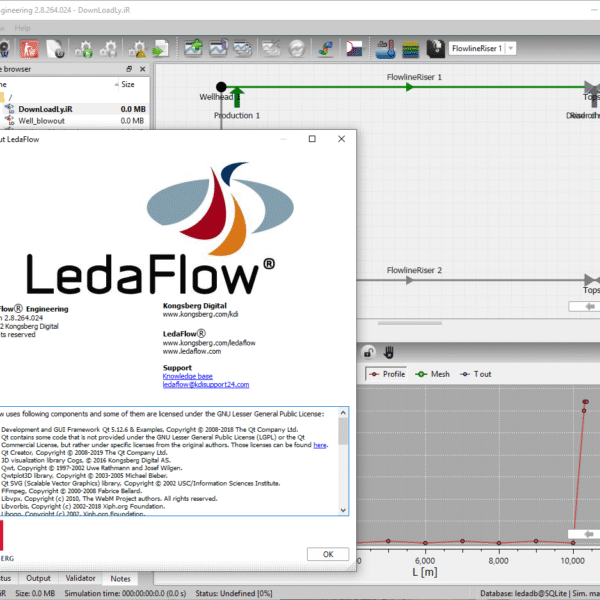The image size is (600, 600).
Task: Open the red and blue phase diagram icon
Action: 354,49
